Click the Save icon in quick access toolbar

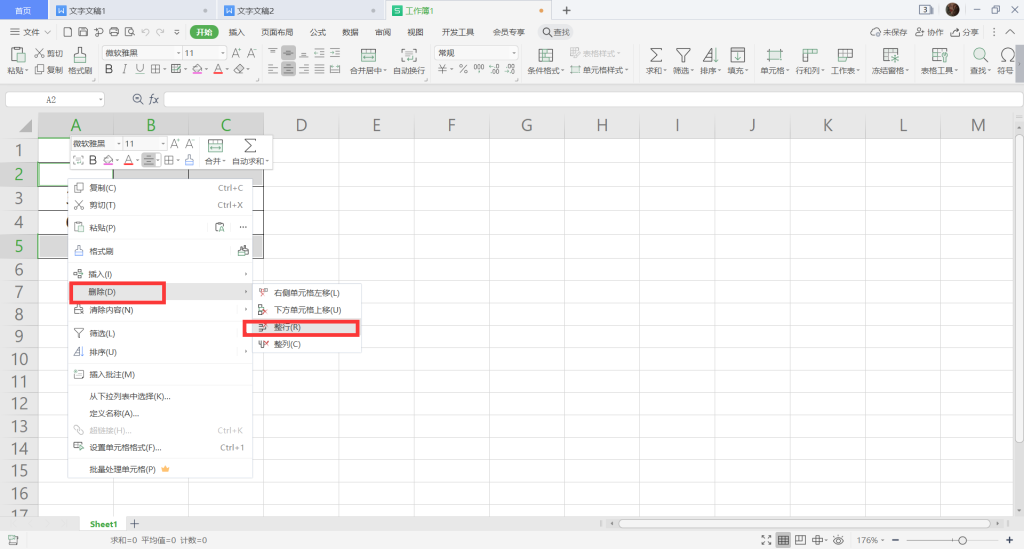click(x=83, y=32)
